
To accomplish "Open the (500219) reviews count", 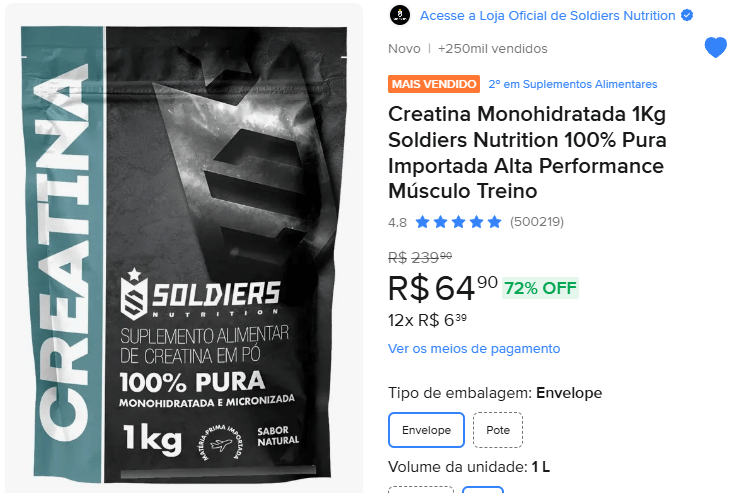I will pos(537,222).
